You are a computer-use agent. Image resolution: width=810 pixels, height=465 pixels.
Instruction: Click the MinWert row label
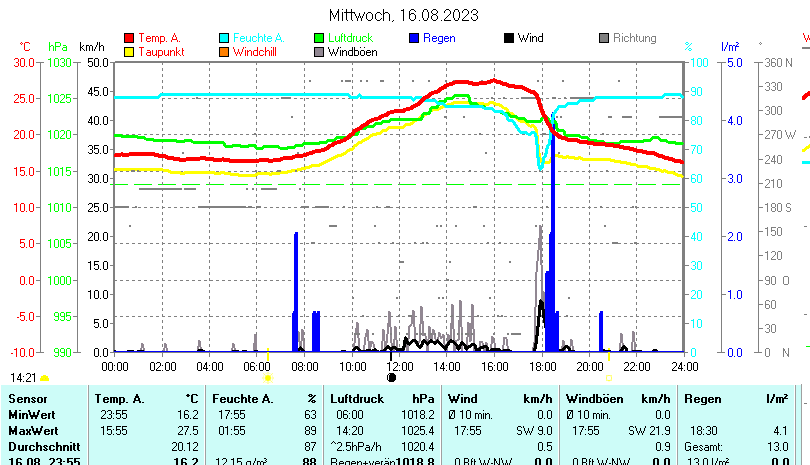32,414
